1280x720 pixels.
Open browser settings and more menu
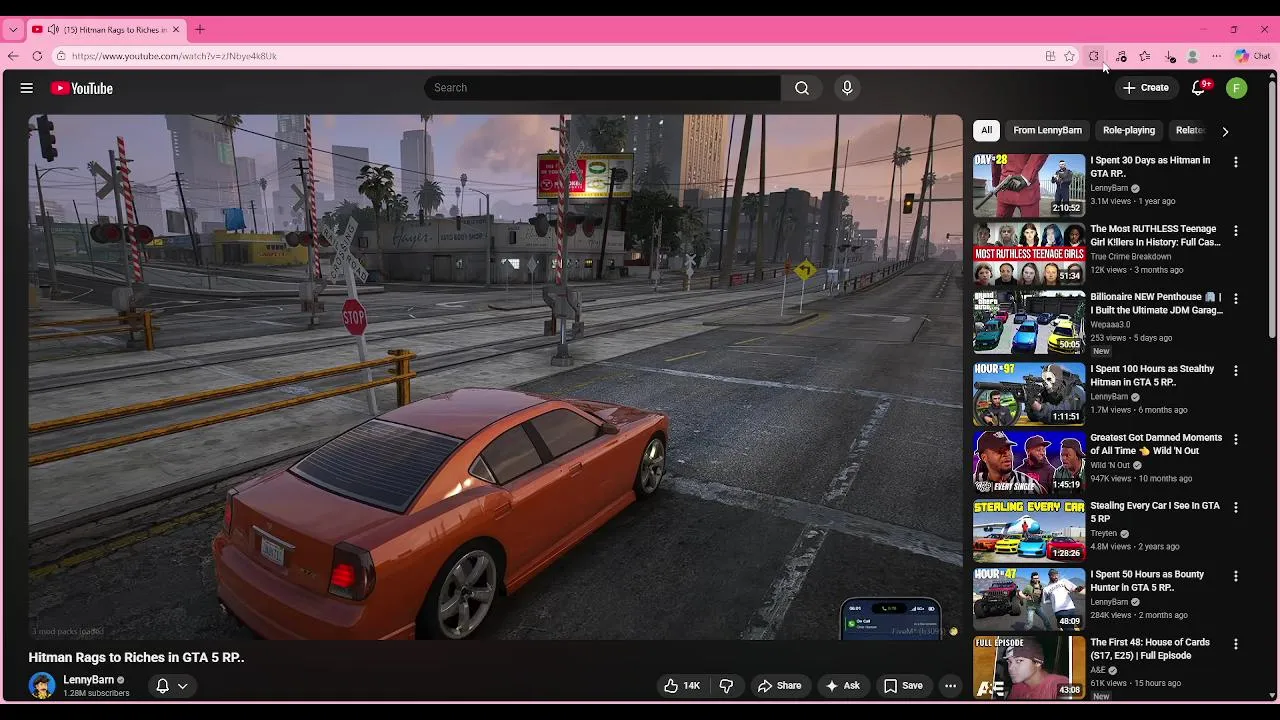pos(1216,56)
